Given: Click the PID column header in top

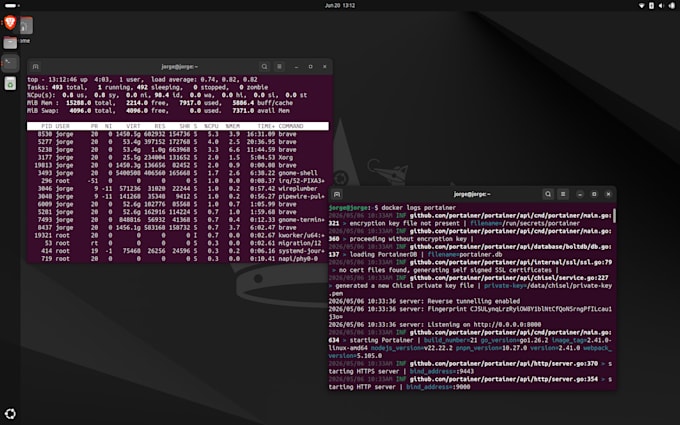Looking at the screenshot, I should click(46, 126).
